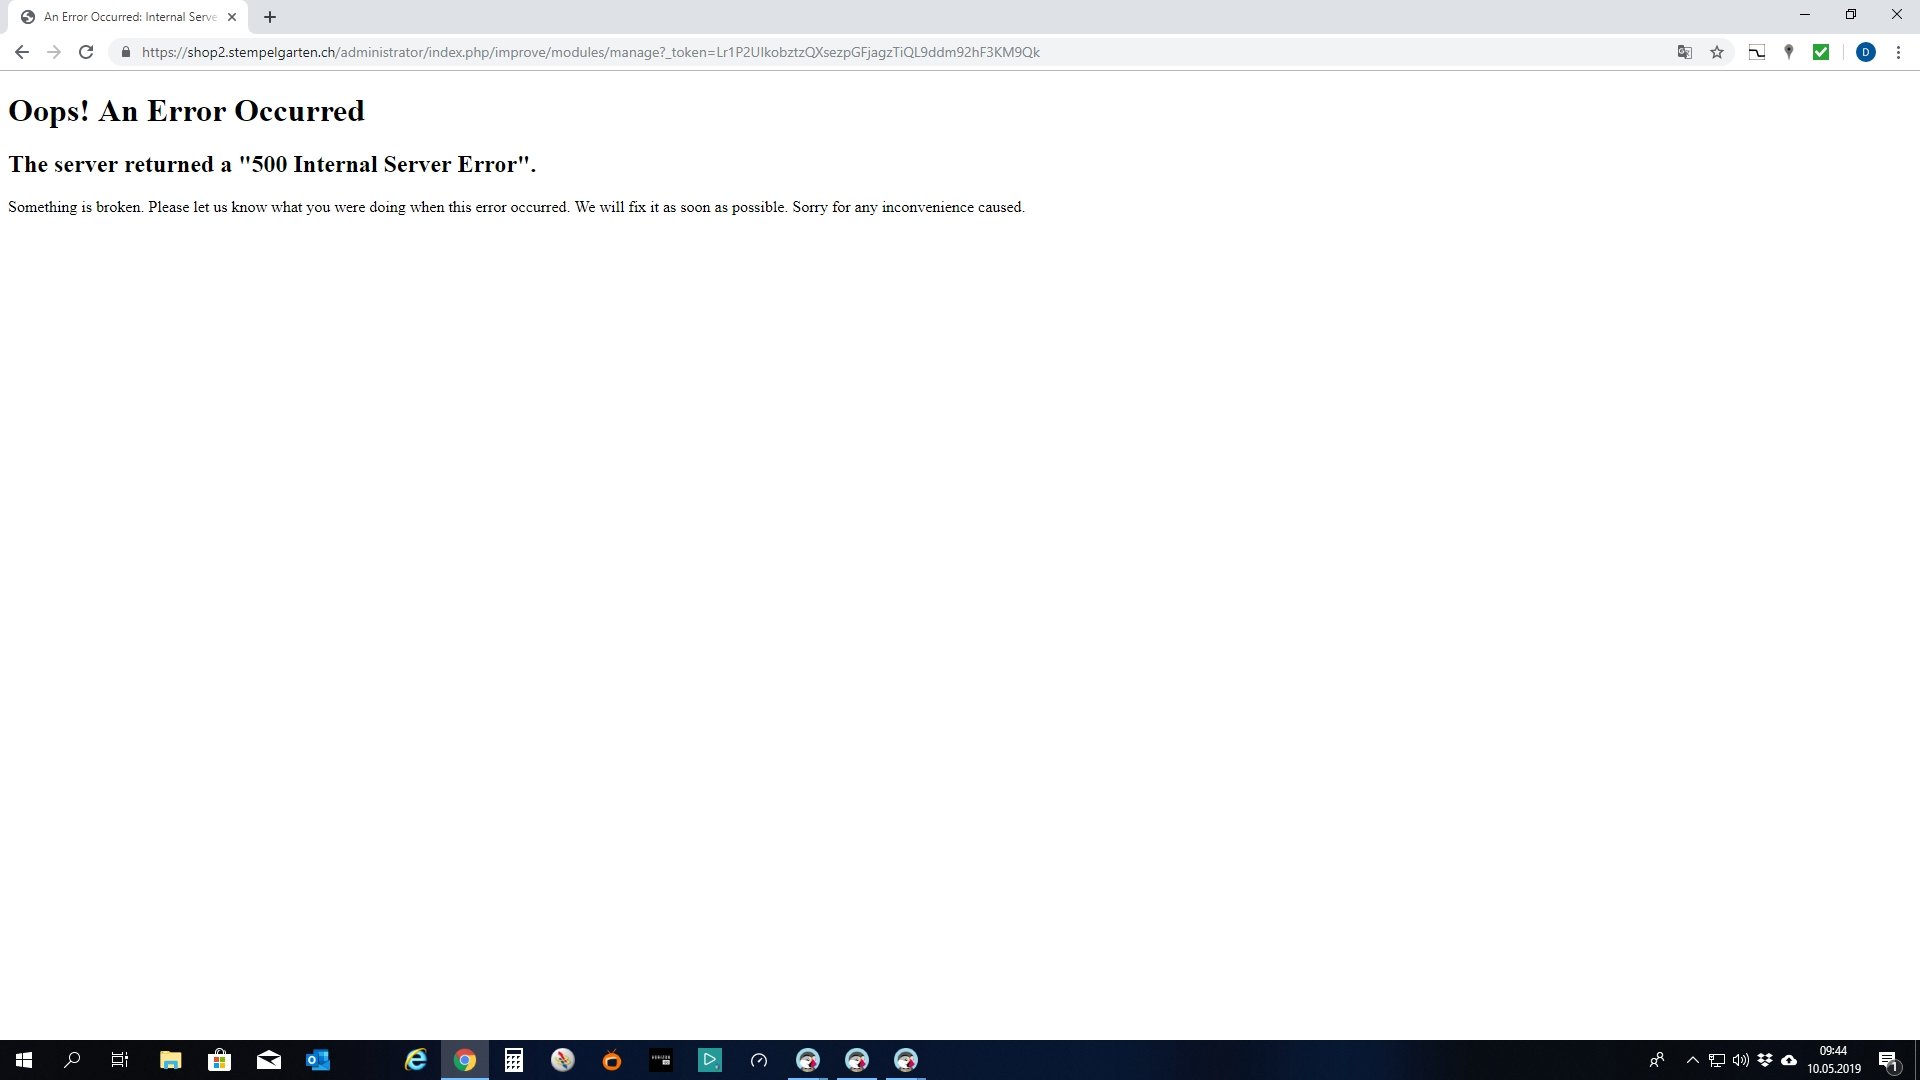Open the volume control in tray

tap(1741, 1060)
